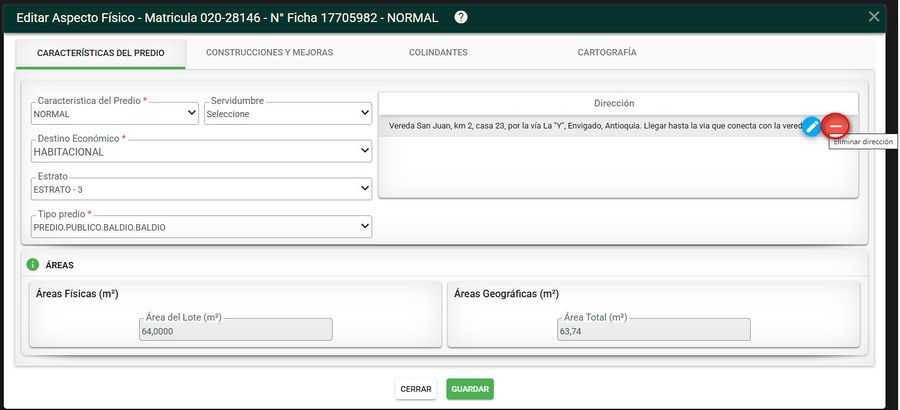This screenshot has width=900, height=410.
Task: Click the green info icon beside ÁREAS
Action: click(33, 265)
